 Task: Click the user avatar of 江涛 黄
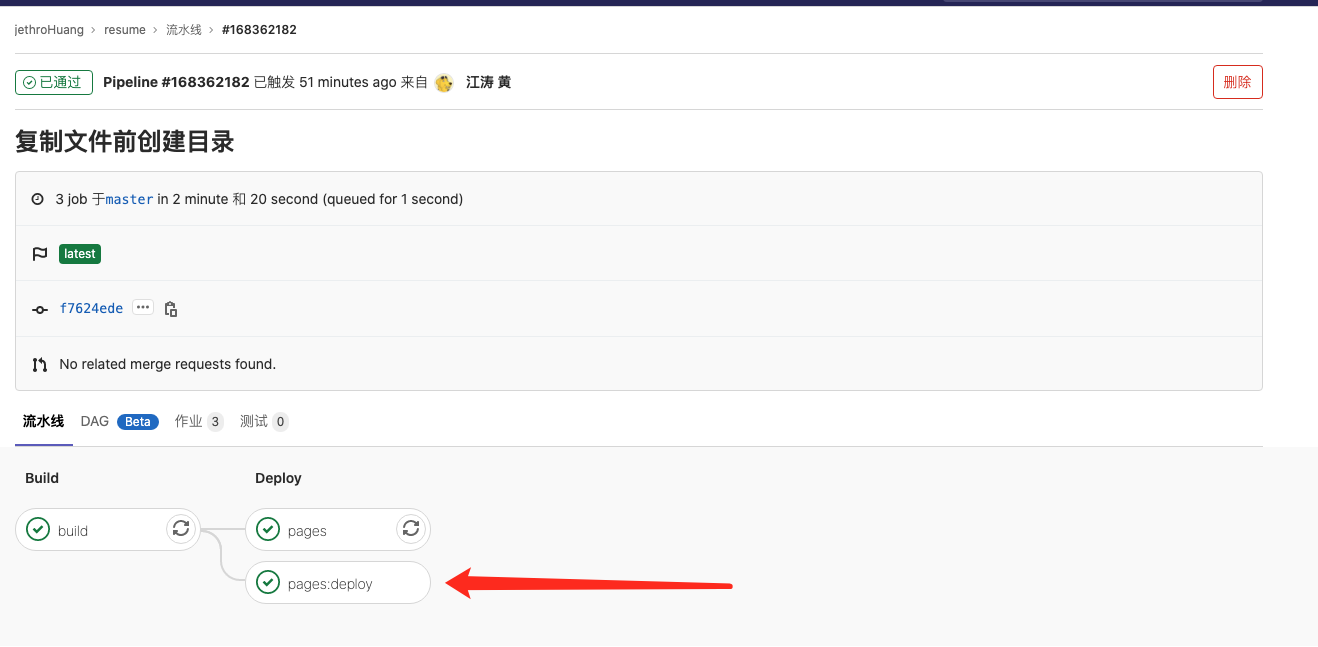[444, 83]
